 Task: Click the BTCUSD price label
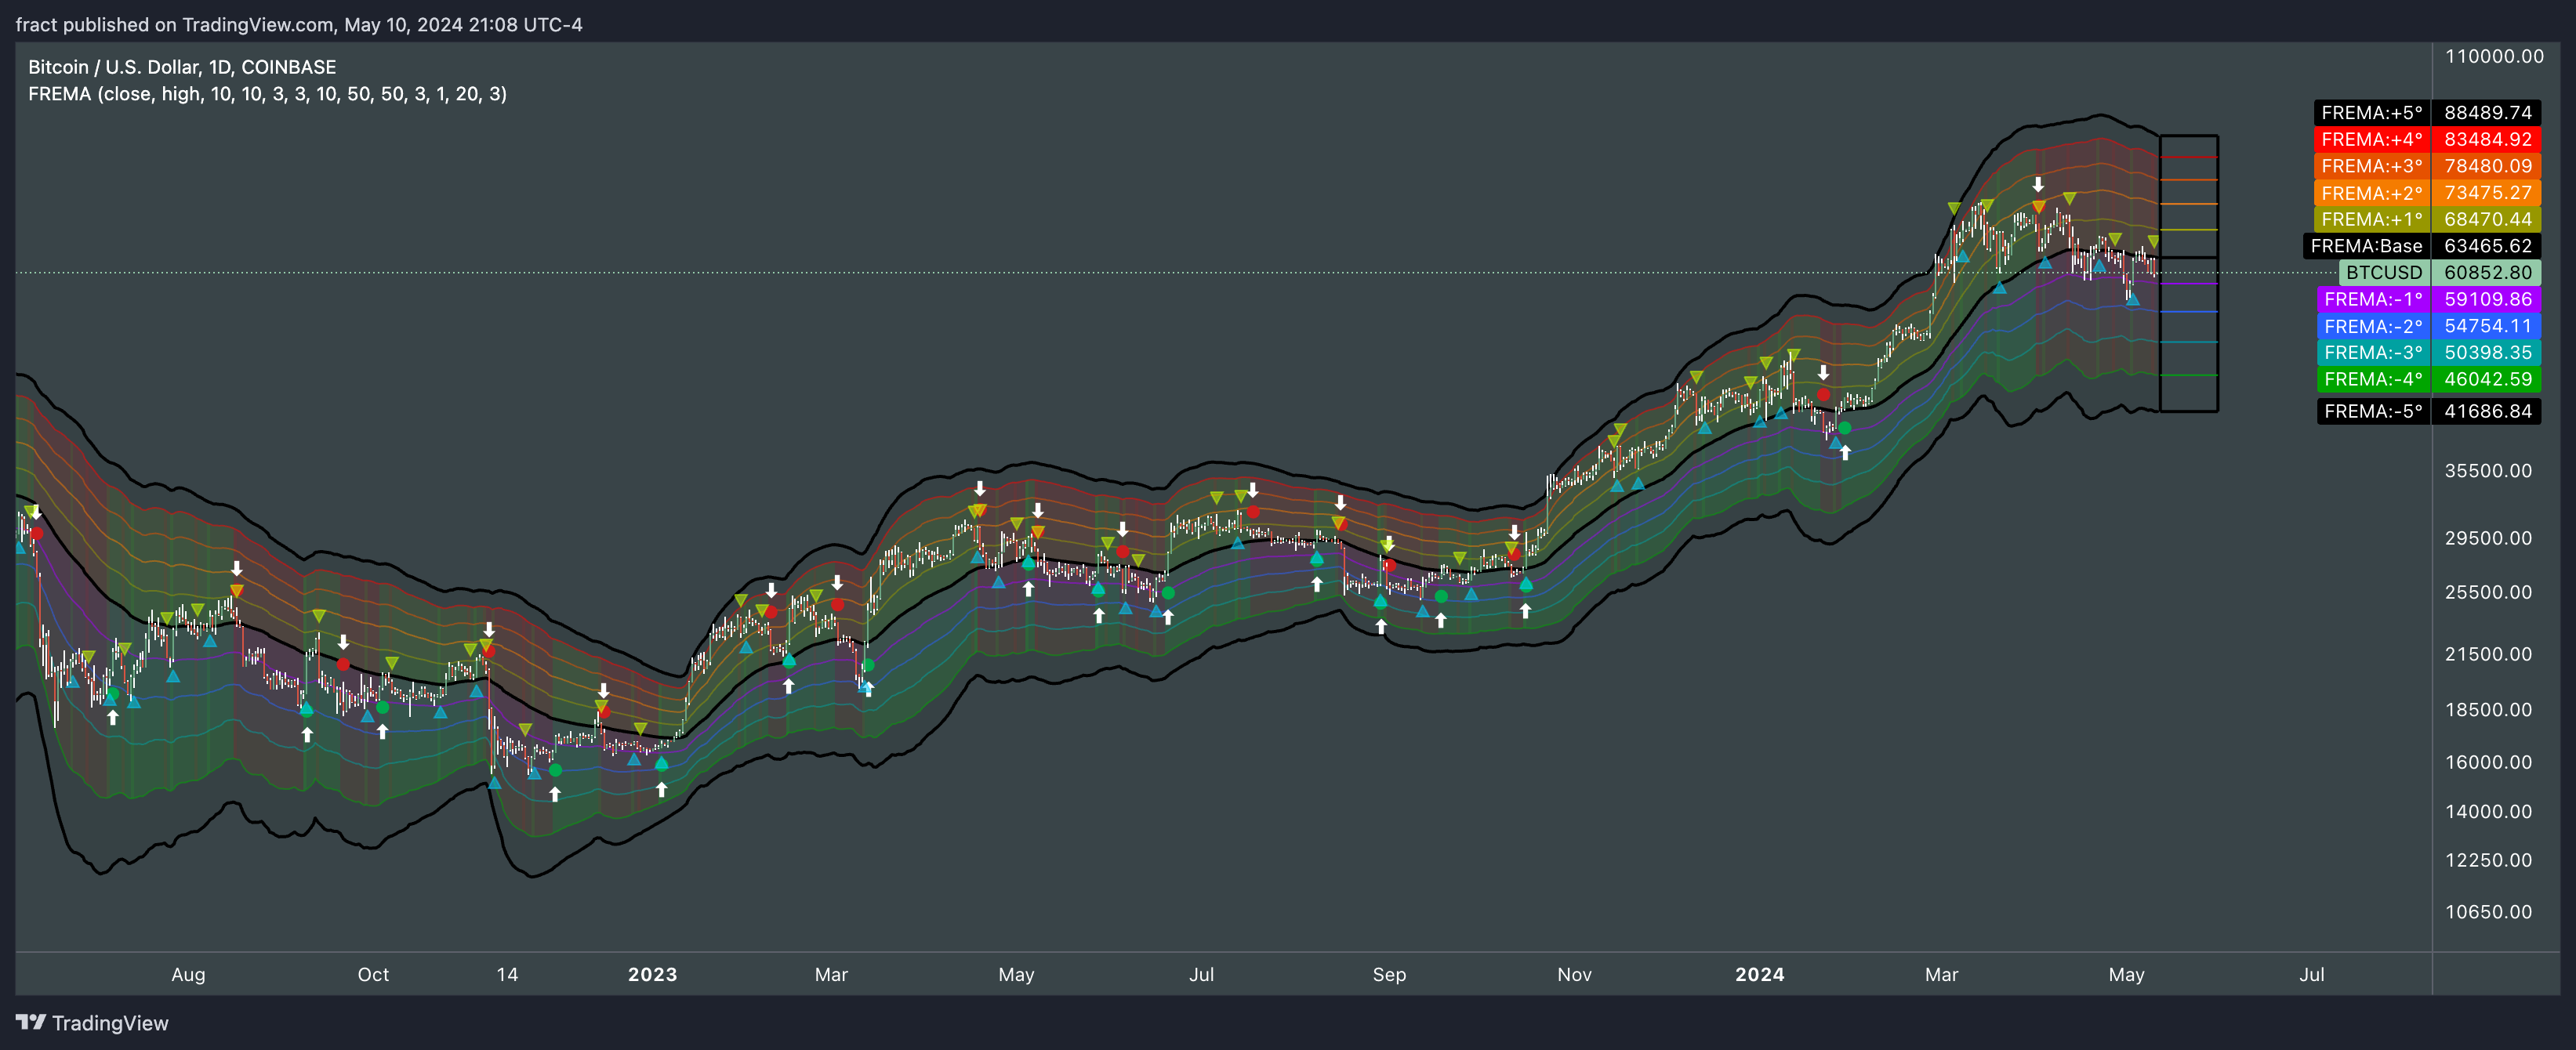tap(2385, 272)
